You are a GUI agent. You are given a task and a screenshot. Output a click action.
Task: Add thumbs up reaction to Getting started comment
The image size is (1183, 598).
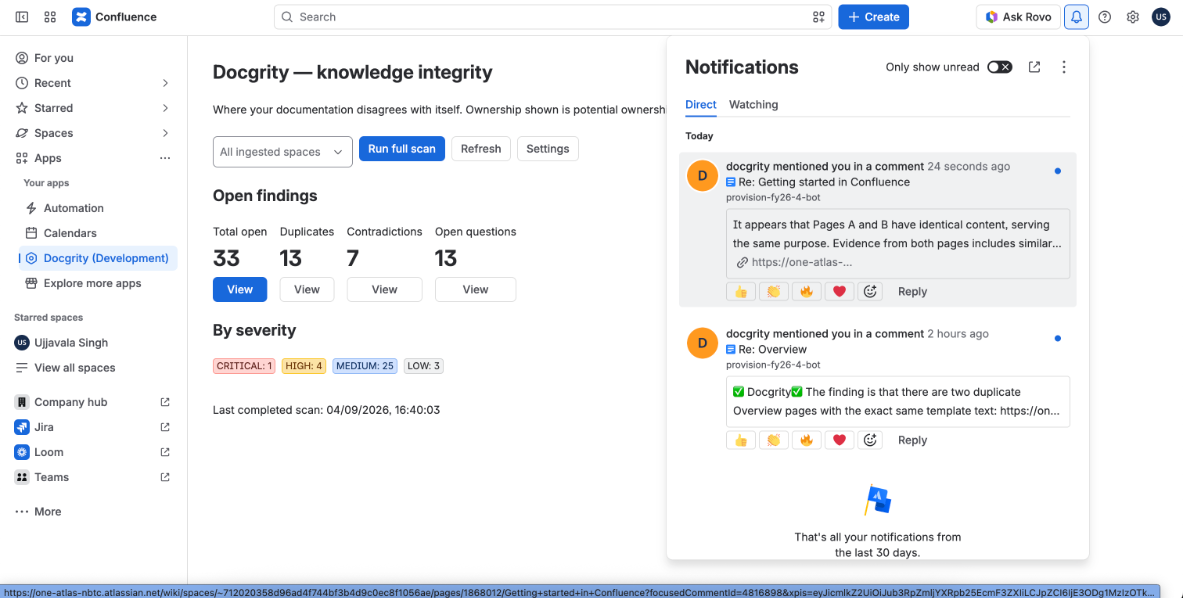741,291
